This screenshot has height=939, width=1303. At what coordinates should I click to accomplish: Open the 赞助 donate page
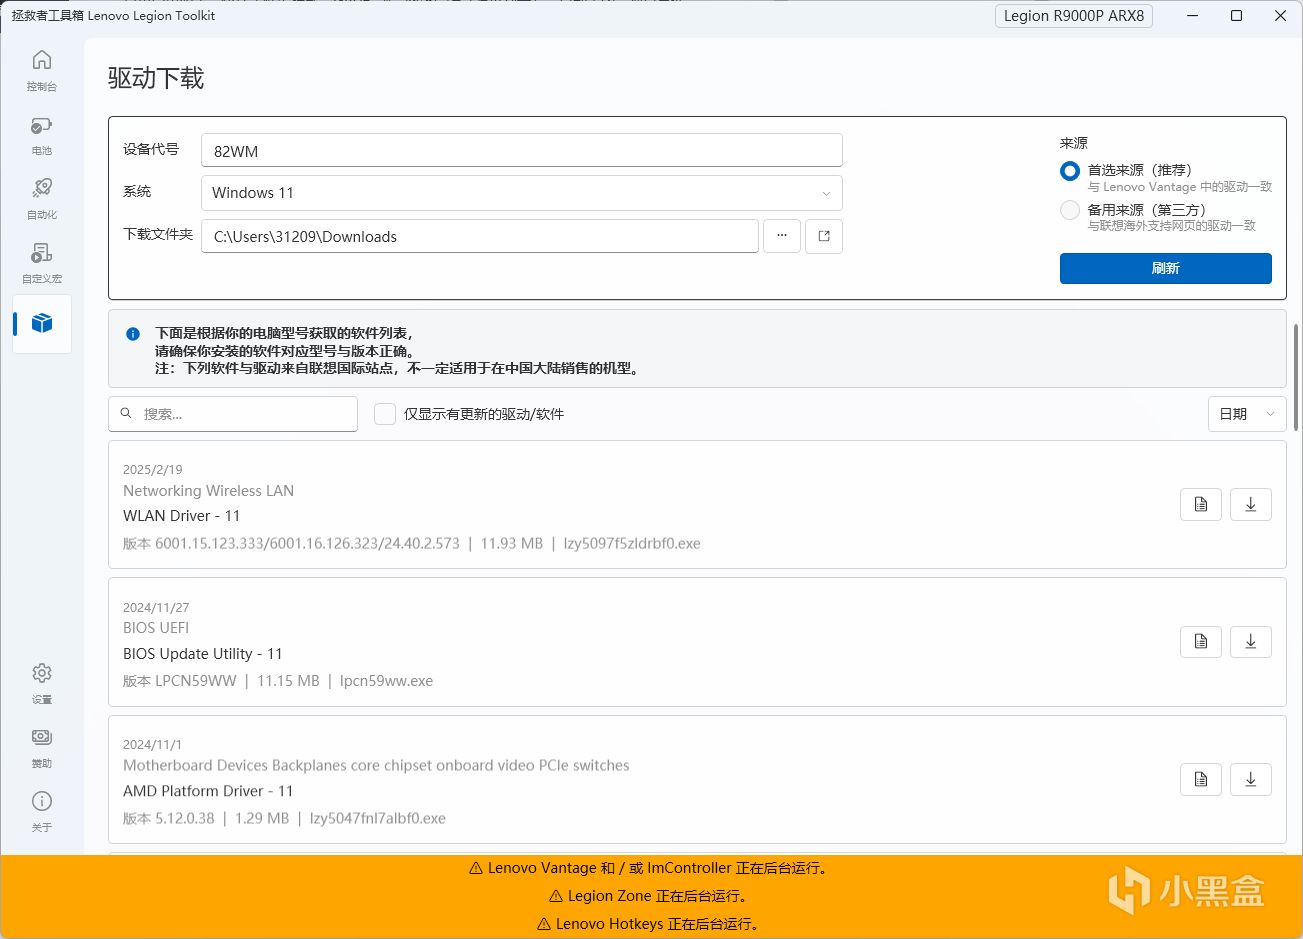coord(42,747)
